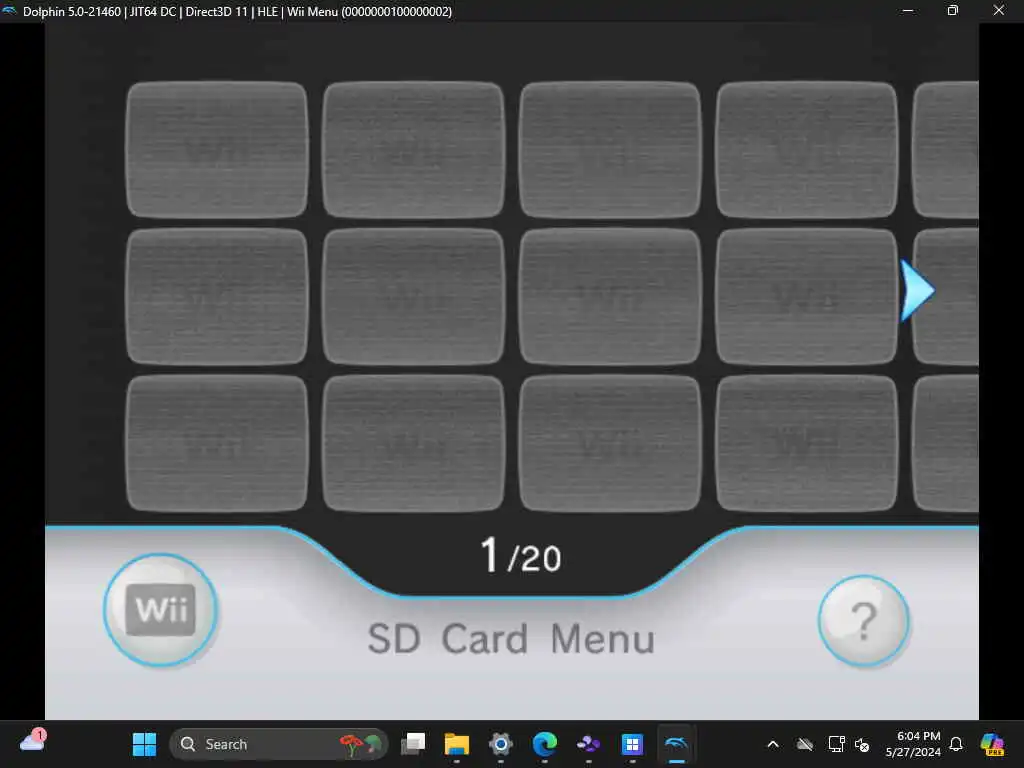The height and width of the screenshot is (768, 1024).
Task: Select the second slot in the middle row
Action: click(413, 296)
